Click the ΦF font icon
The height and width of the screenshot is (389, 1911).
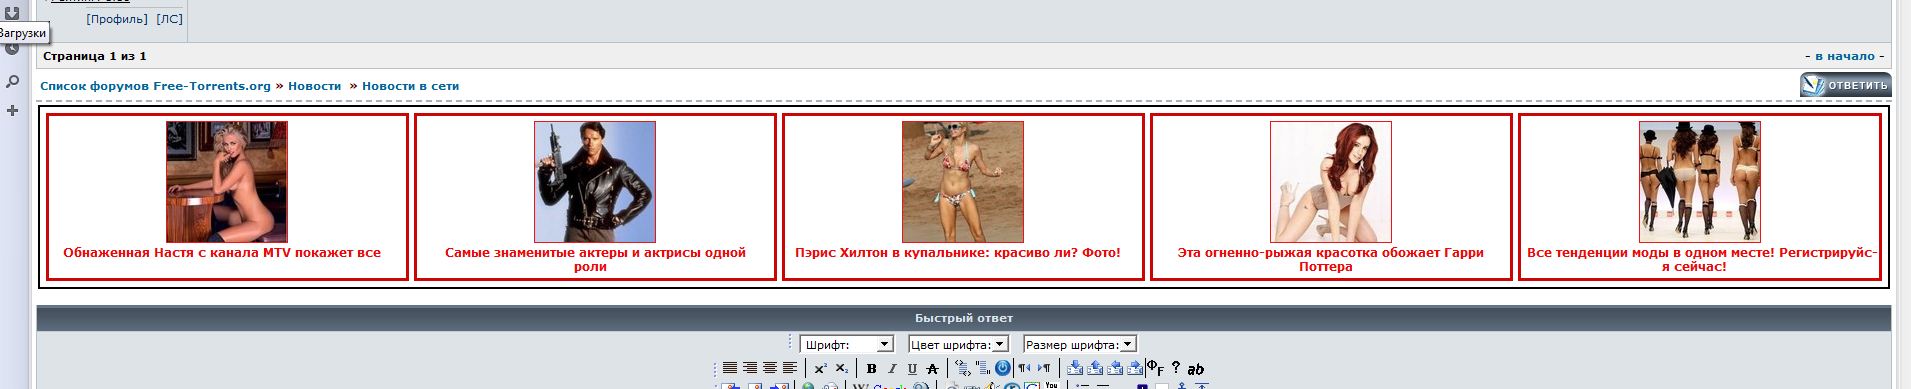pos(1156,368)
